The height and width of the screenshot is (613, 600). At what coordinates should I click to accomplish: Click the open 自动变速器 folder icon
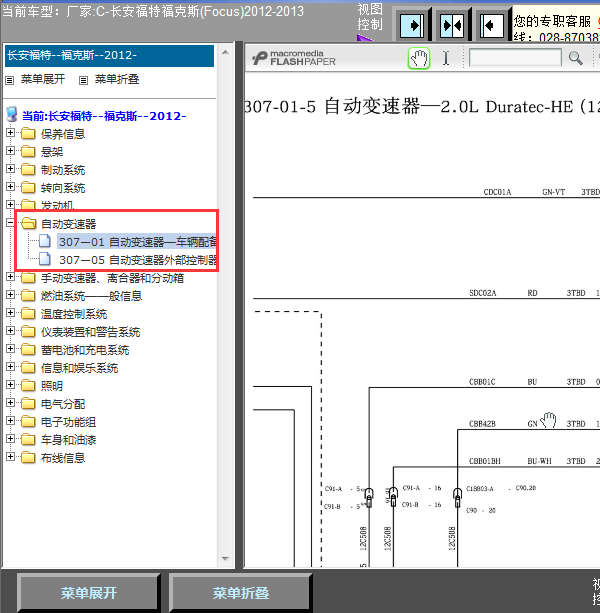[x=29, y=224]
